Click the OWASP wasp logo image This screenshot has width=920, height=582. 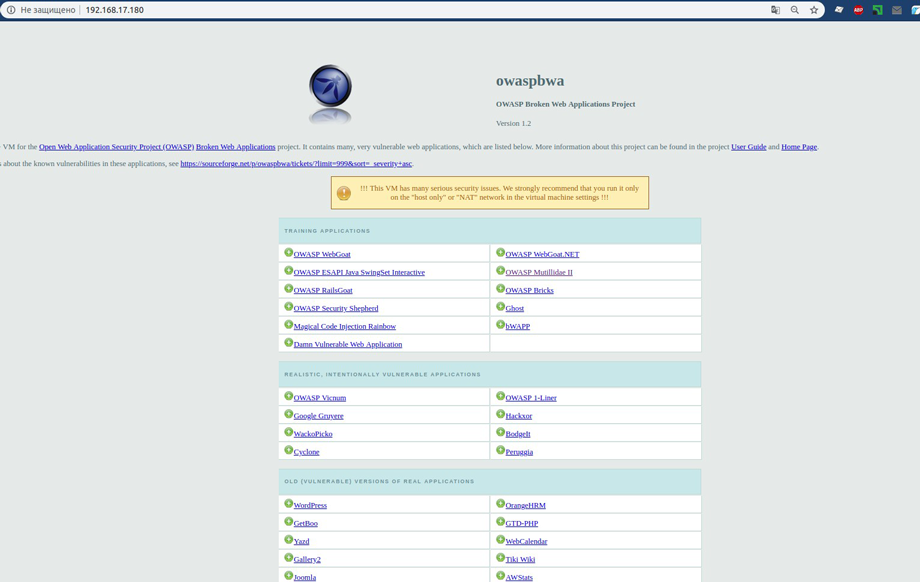click(330, 94)
